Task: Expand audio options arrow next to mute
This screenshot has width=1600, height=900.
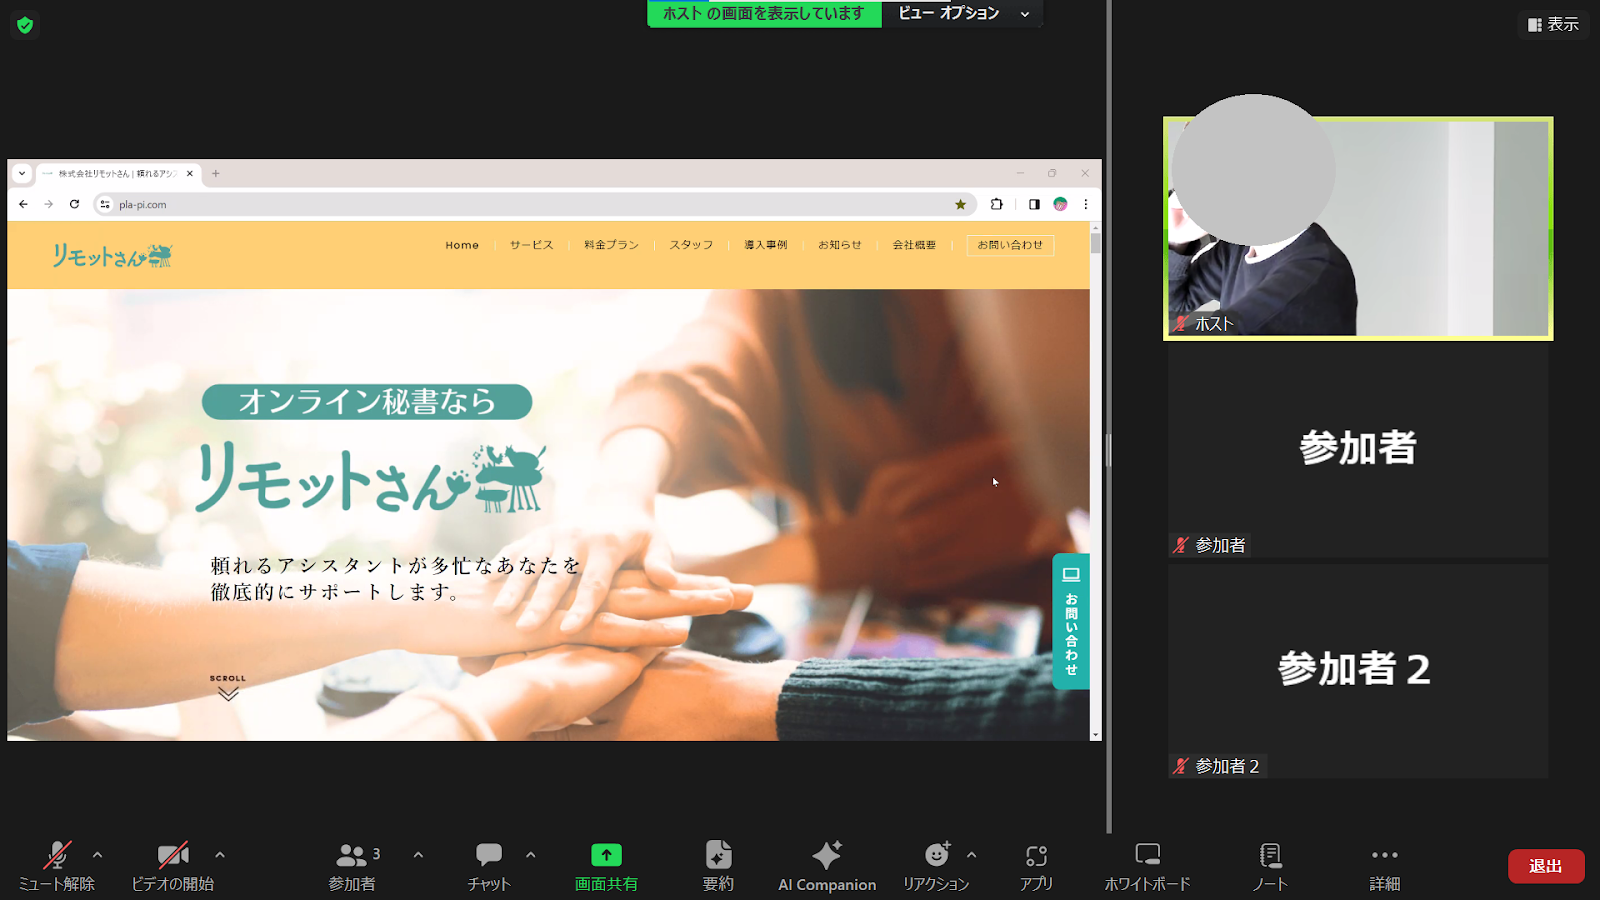Action: coord(97,855)
